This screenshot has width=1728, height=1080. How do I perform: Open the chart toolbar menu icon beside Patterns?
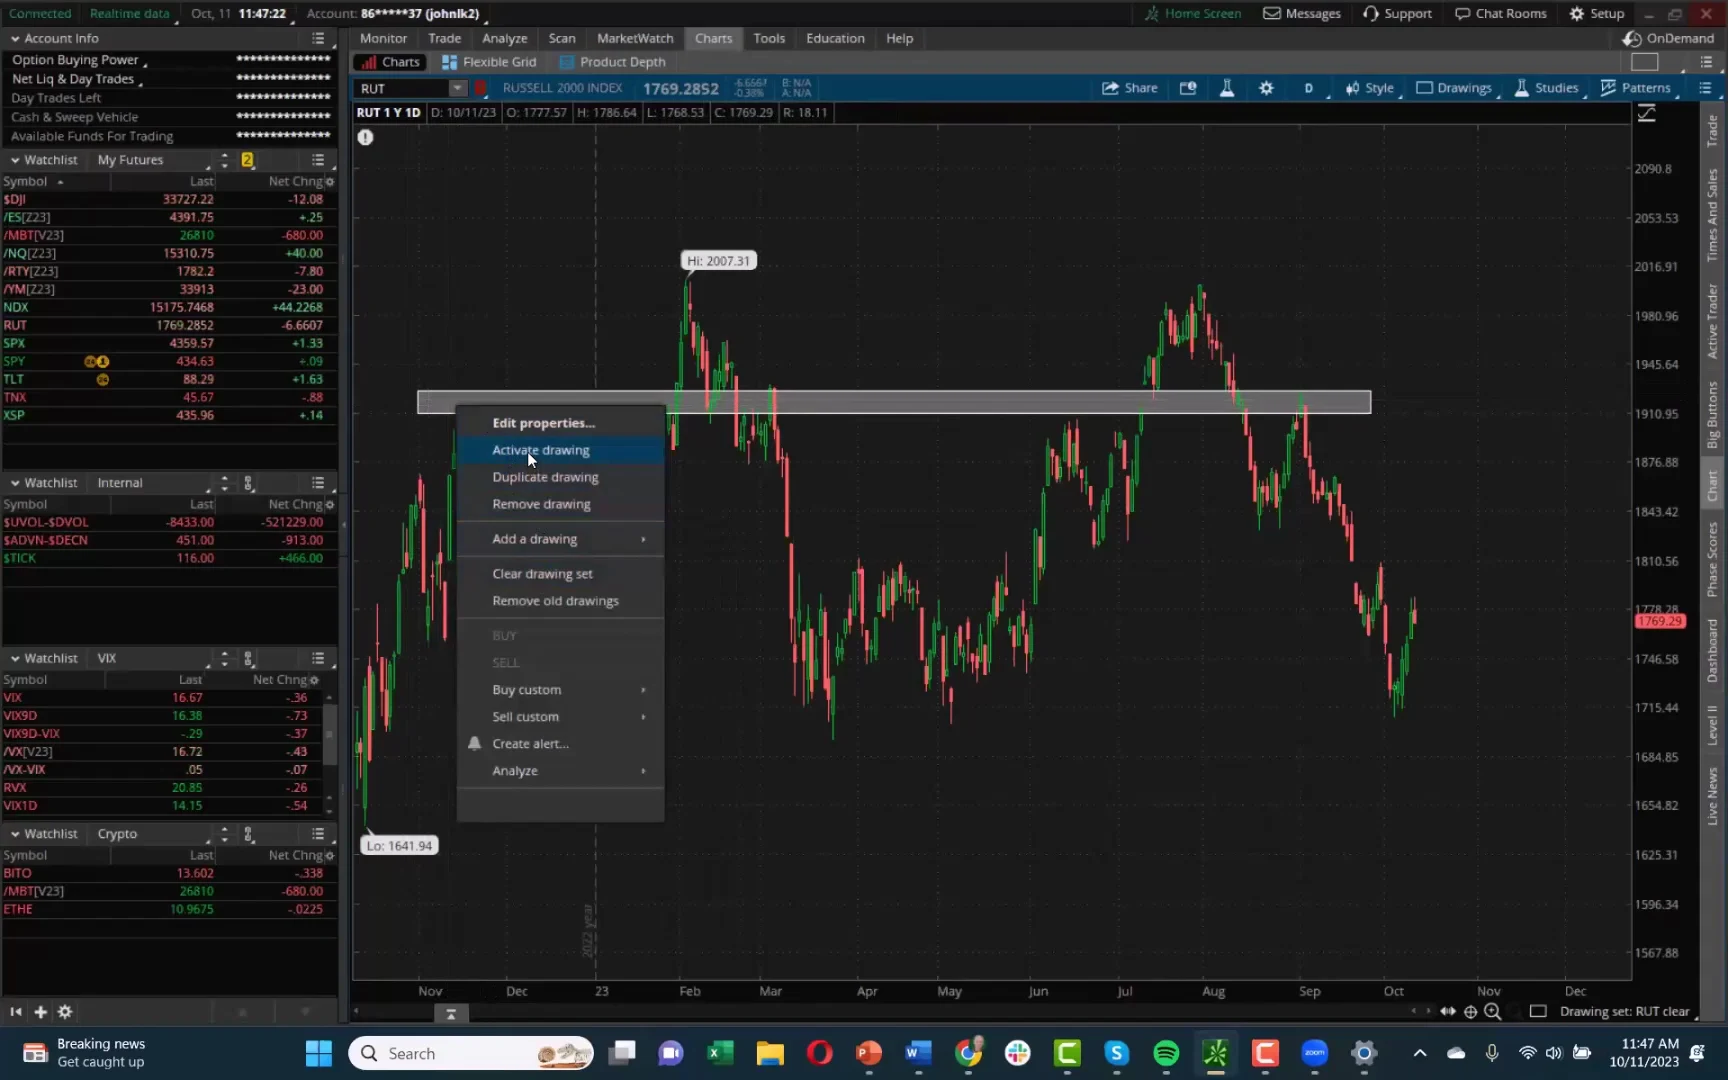pos(1706,88)
